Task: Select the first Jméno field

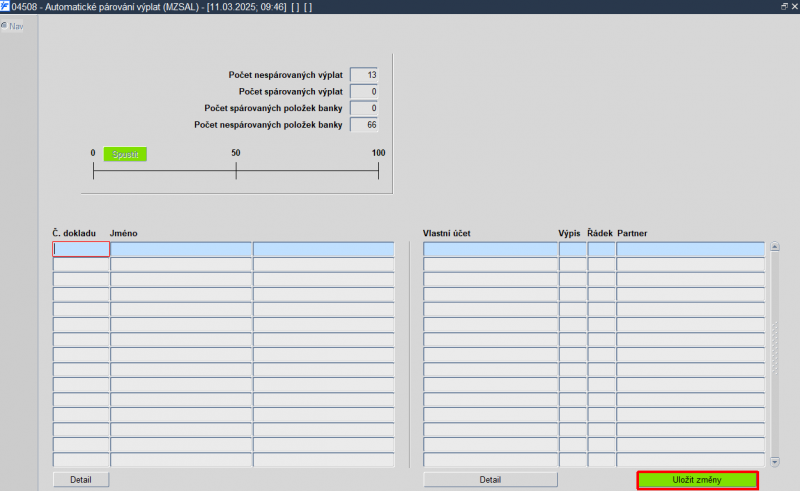Action: (x=181, y=249)
